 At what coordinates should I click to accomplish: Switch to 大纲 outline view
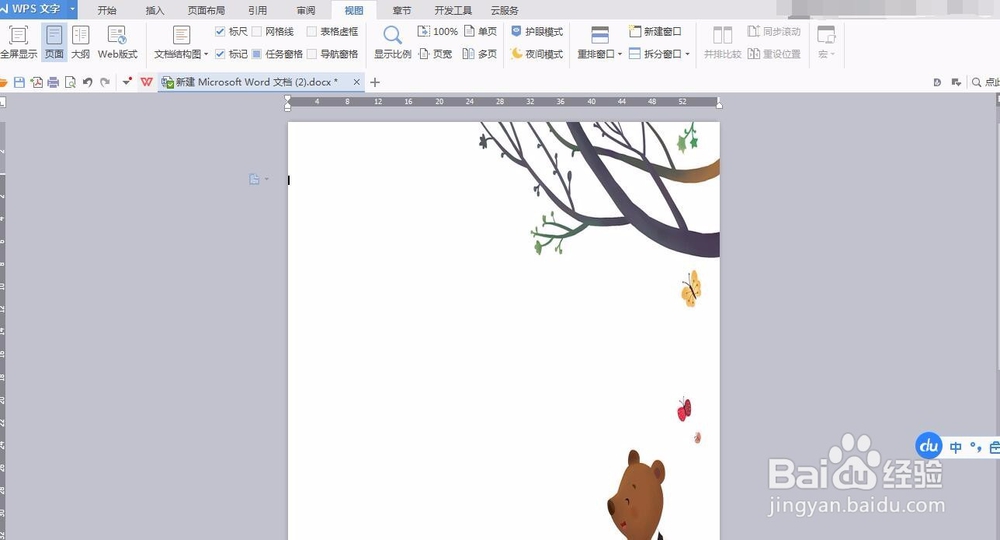pos(80,42)
